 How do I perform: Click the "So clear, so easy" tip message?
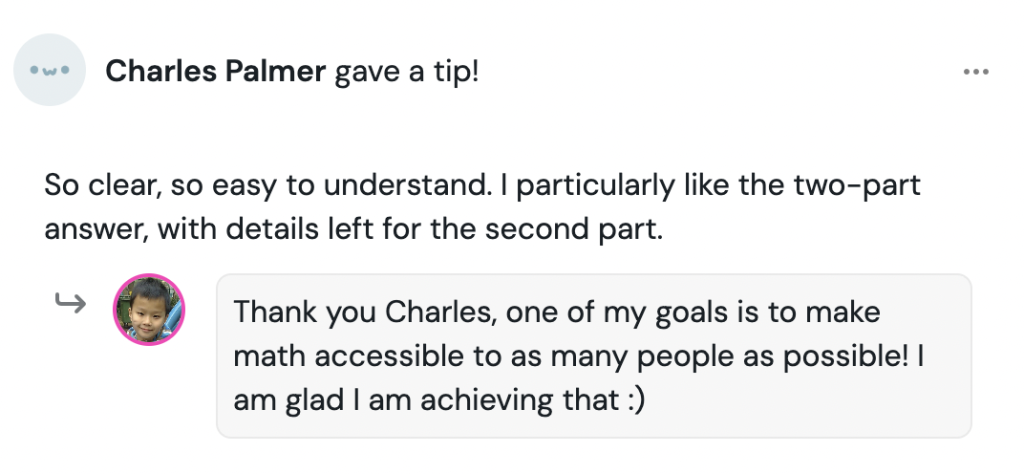click(160, 185)
